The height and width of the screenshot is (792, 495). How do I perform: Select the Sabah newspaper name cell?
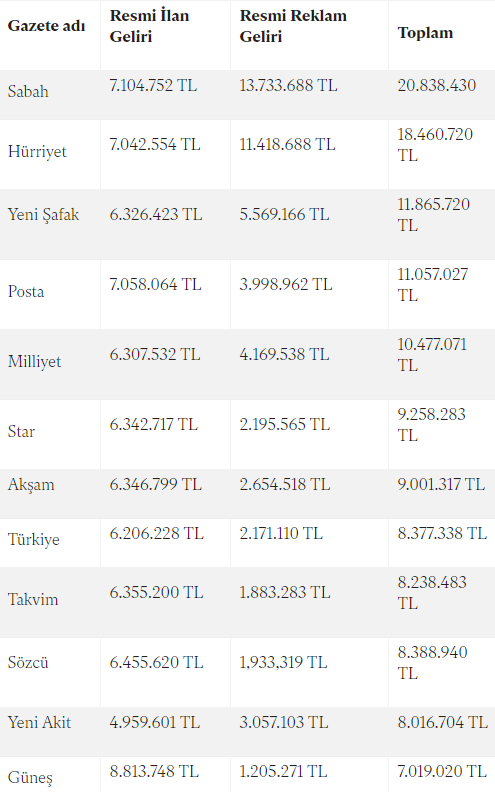coord(28,91)
